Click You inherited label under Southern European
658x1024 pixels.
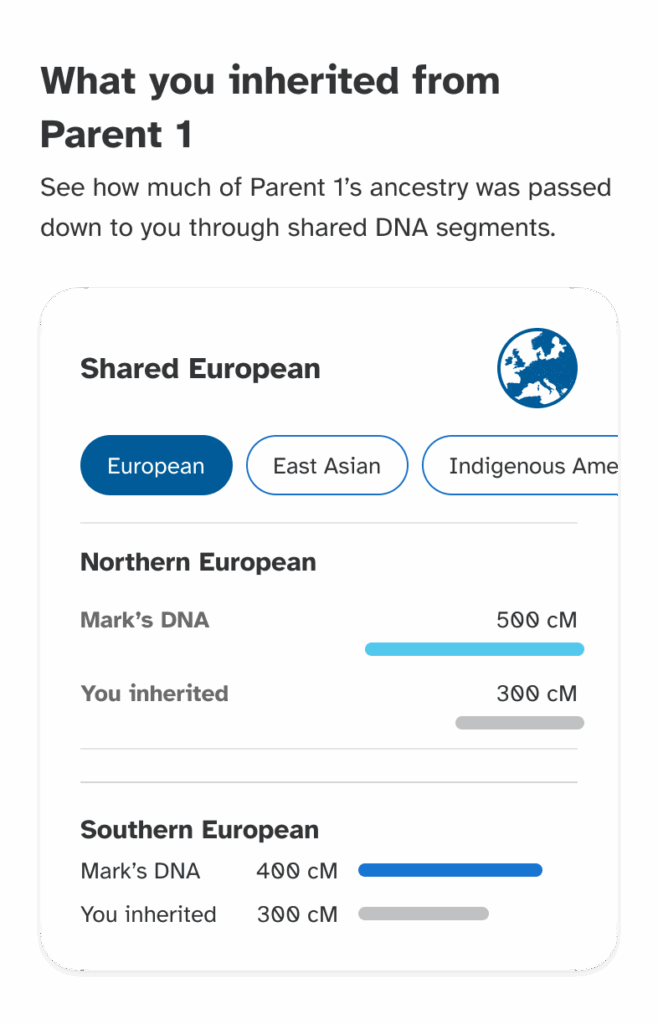[148, 914]
